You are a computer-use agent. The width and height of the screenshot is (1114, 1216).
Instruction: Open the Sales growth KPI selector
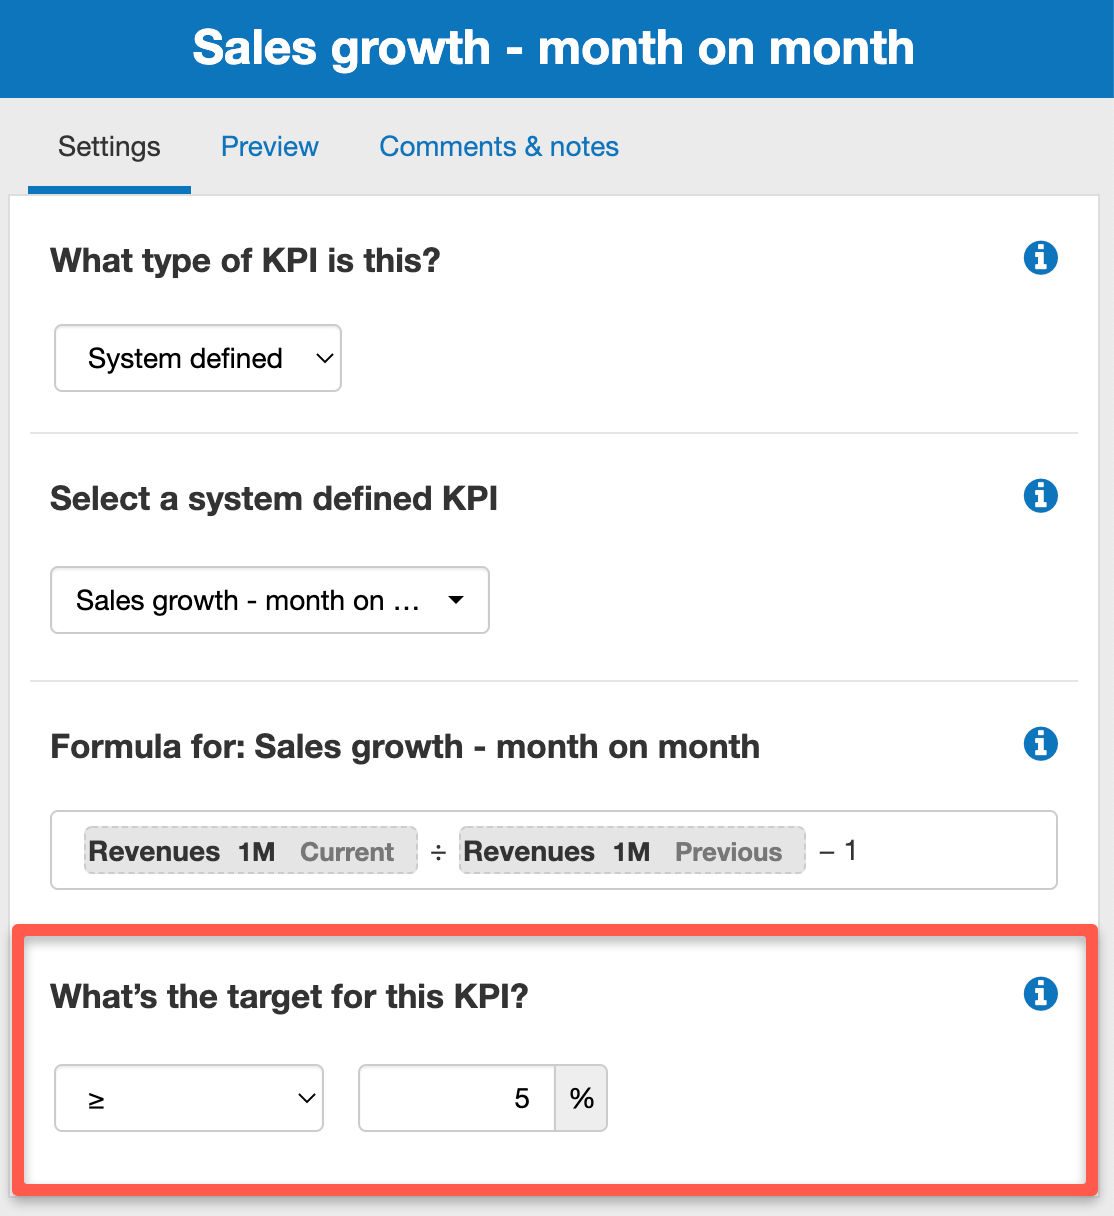coord(269,600)
